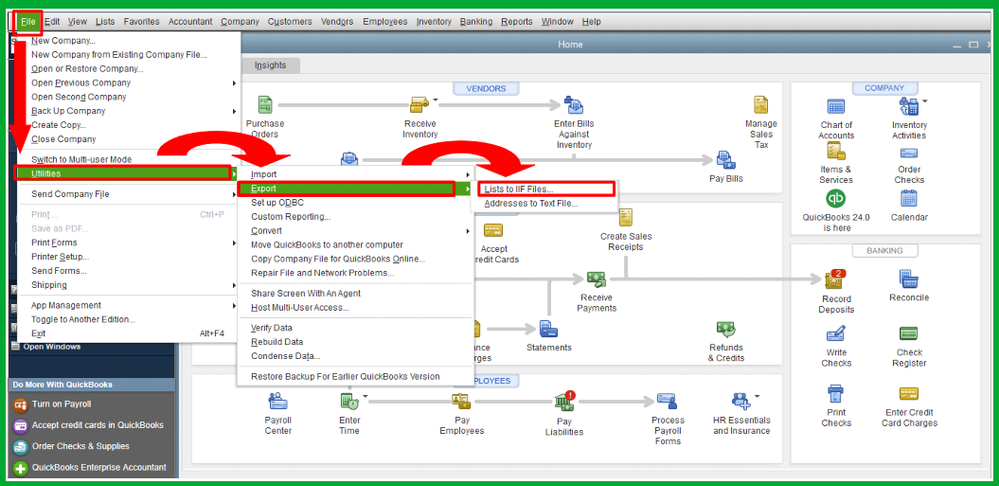
Task: Expand the Back Up Company submenu
Action: pos(234,111)
